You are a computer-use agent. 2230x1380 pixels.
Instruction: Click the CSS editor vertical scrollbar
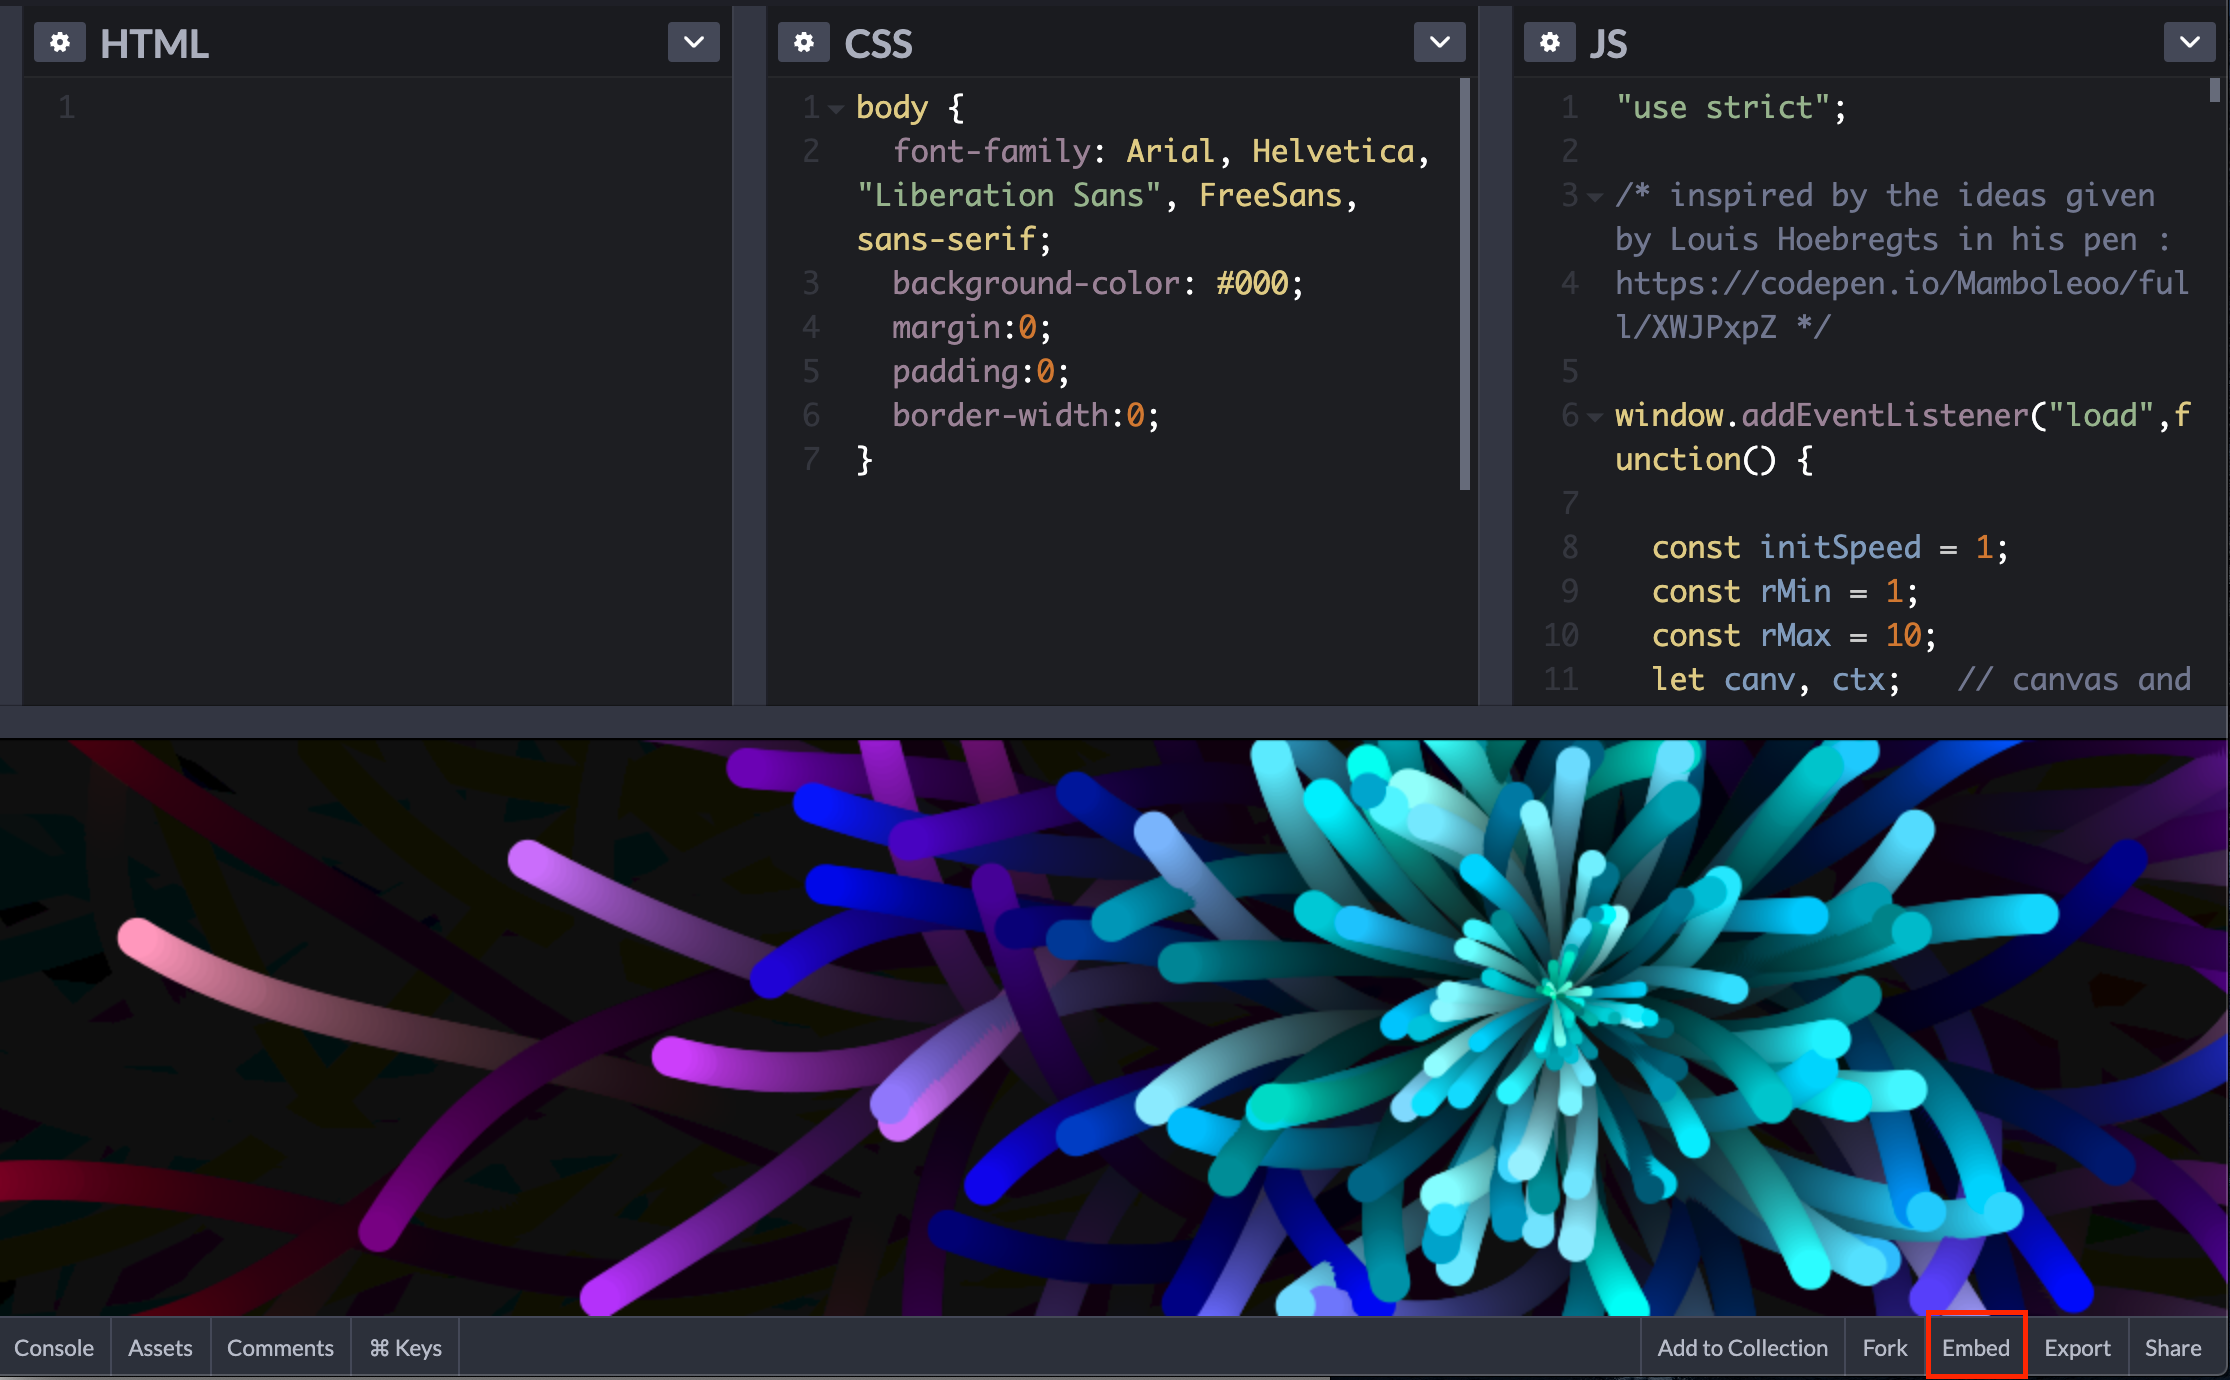[x=1465, y=285]
